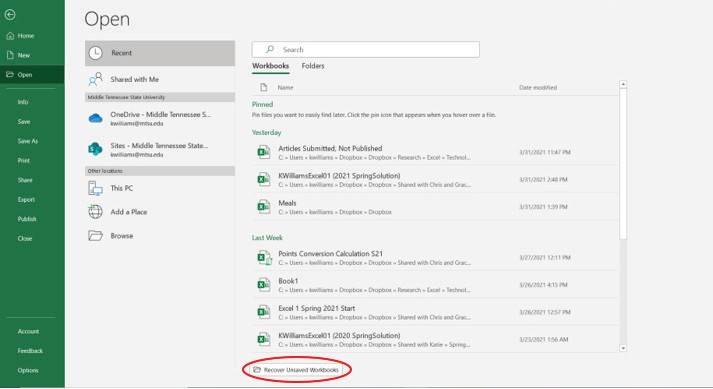Click the file type column header icon
Screen dimensions: 713x389
pyautogui.click(x=263, y=87)
